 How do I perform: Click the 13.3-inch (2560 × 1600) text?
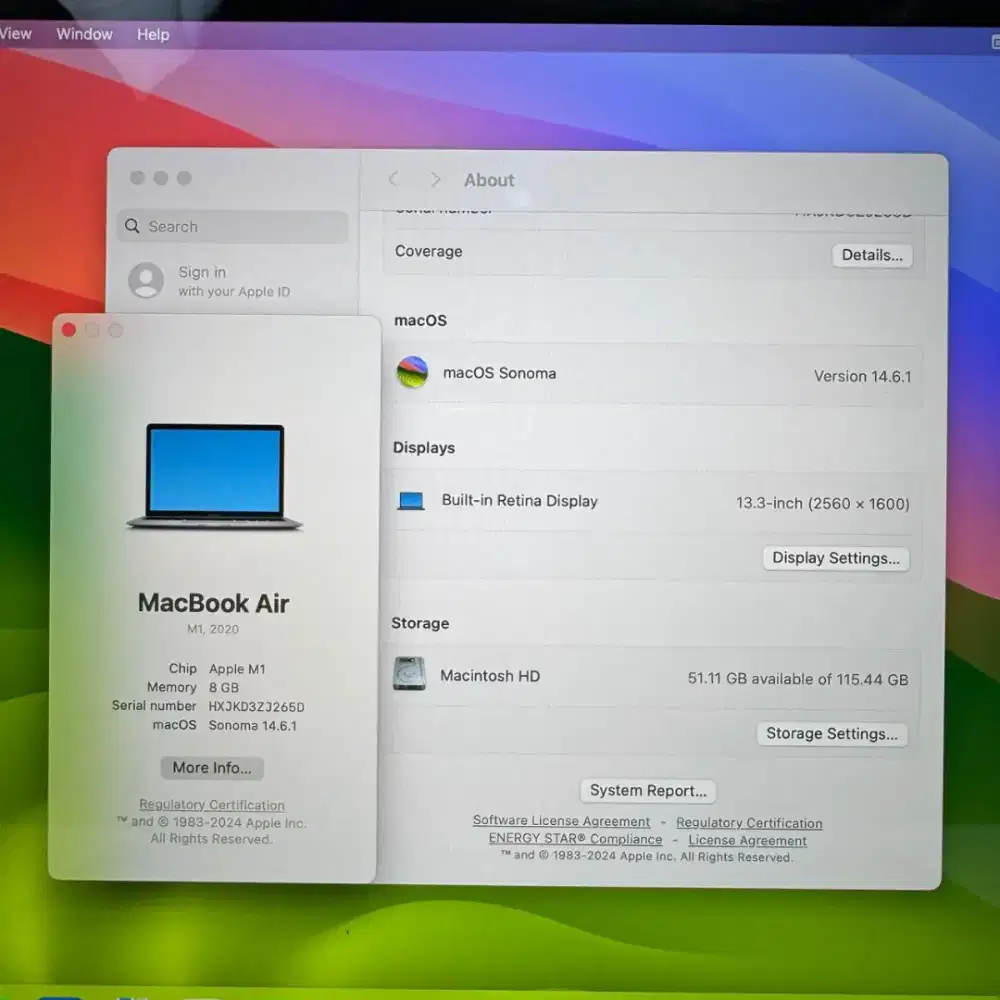(x=823, y=503)
